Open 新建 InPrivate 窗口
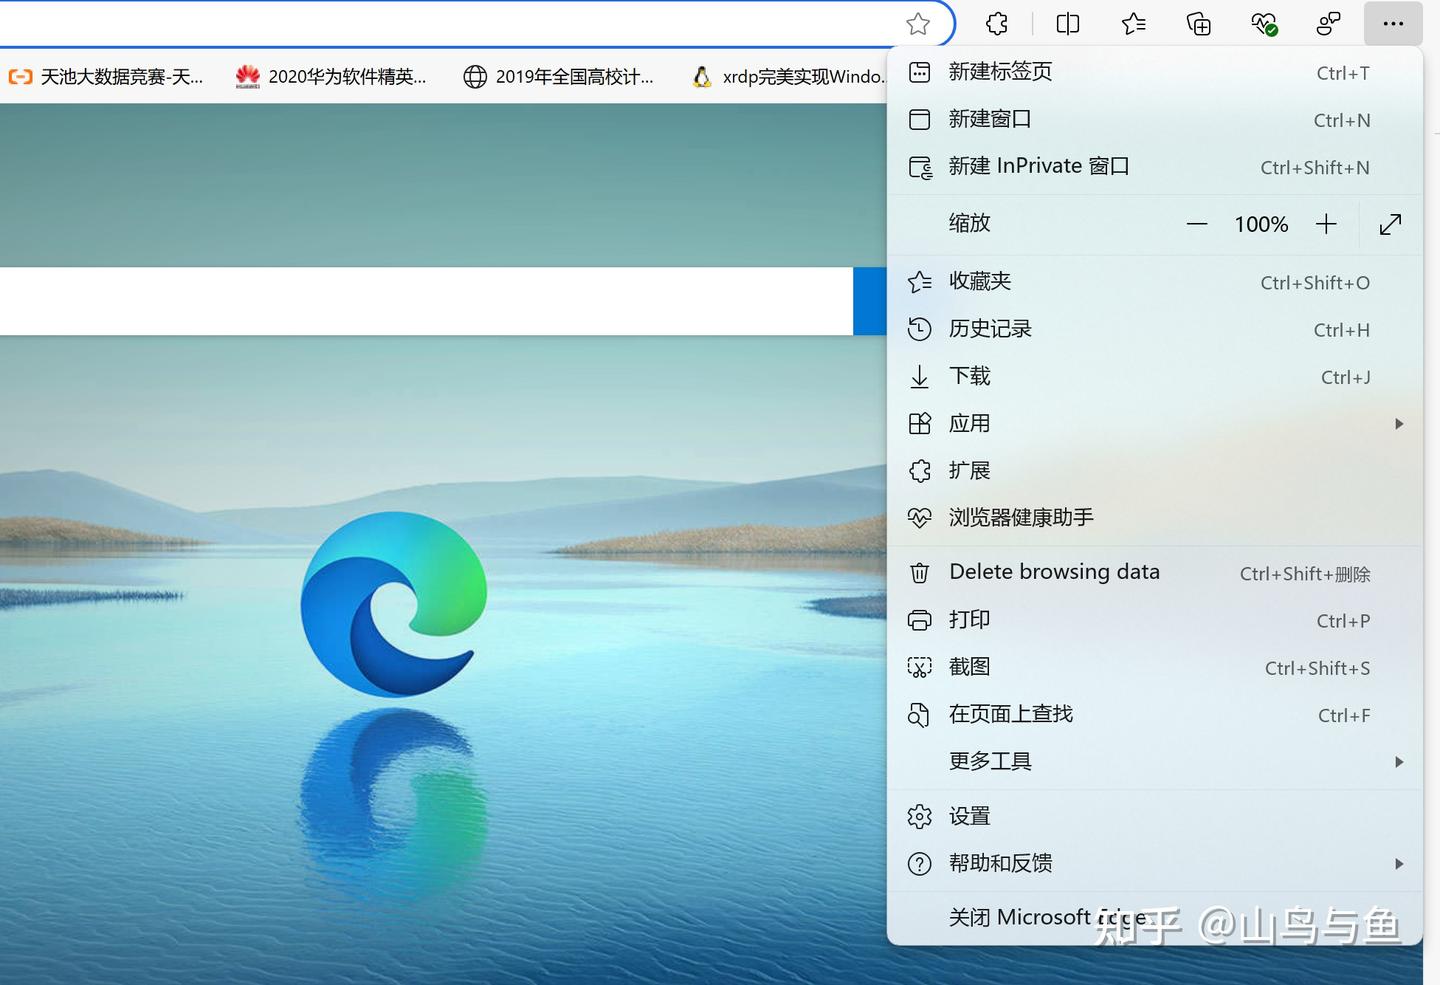This screenshot has width=1440, height=985. tap(1155, 166)
